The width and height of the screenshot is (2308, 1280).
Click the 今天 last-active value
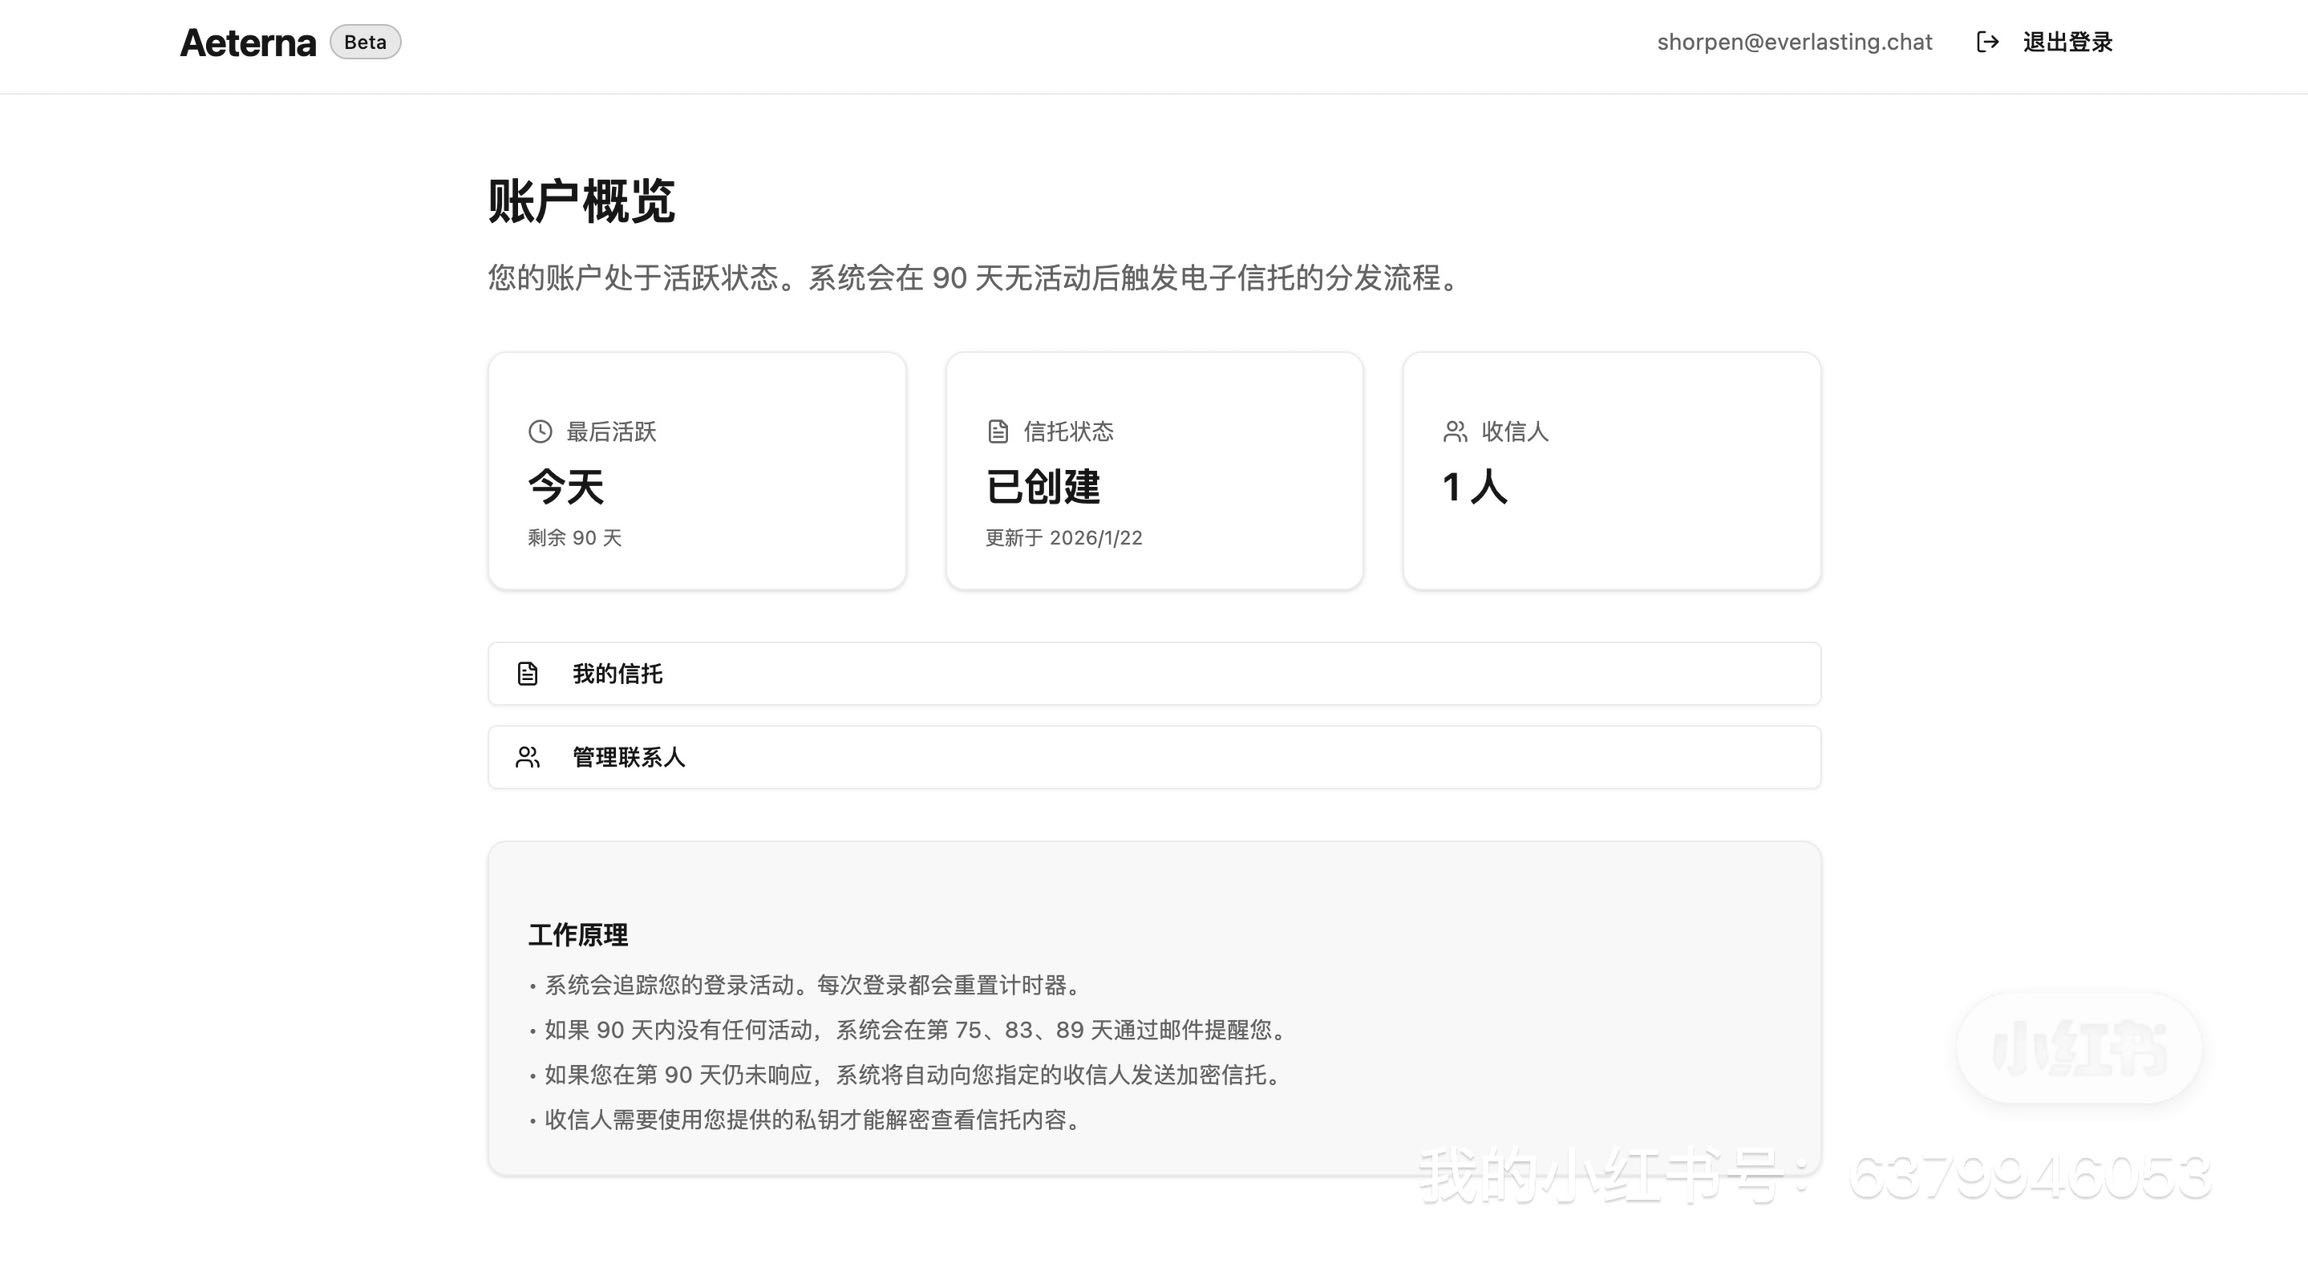(x=566, y=487)
